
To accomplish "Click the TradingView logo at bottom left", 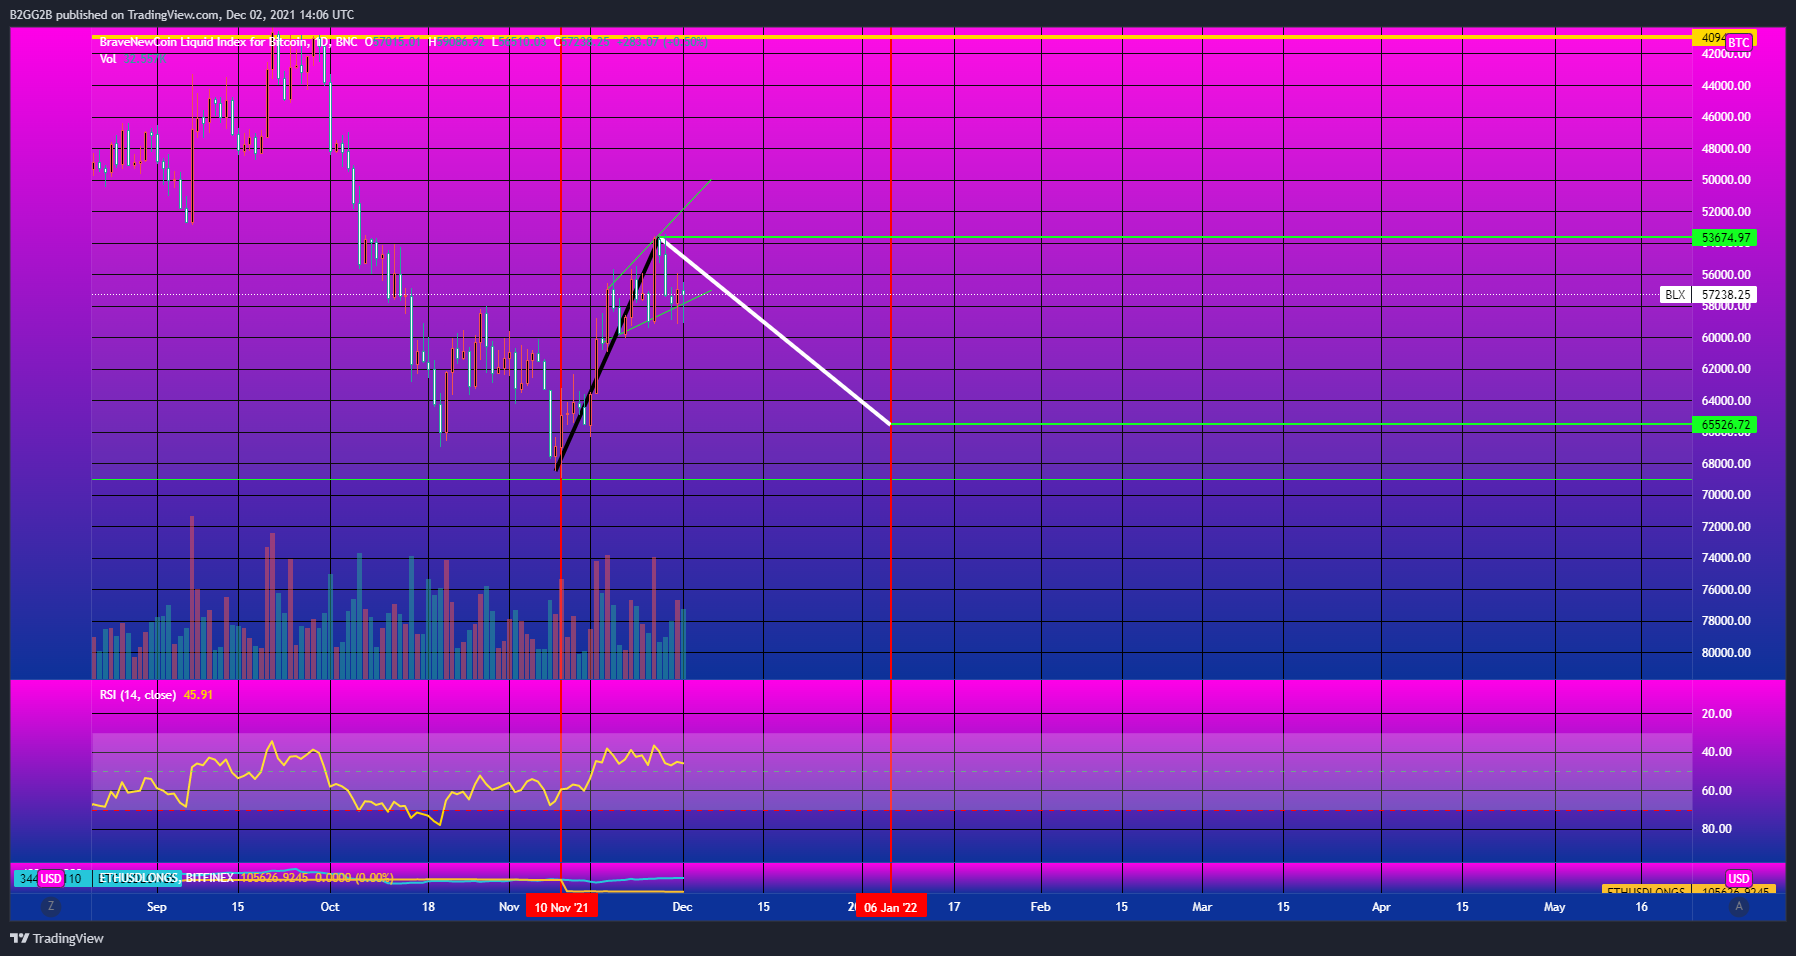I will click(57, 938).
